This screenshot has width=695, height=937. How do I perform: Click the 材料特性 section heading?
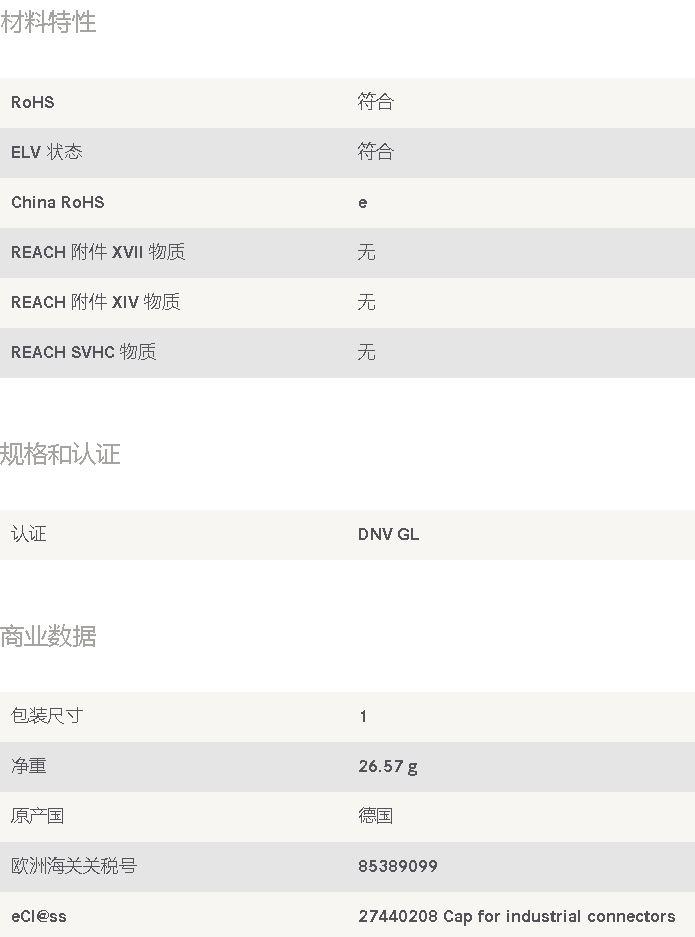(x=48, y=23)
